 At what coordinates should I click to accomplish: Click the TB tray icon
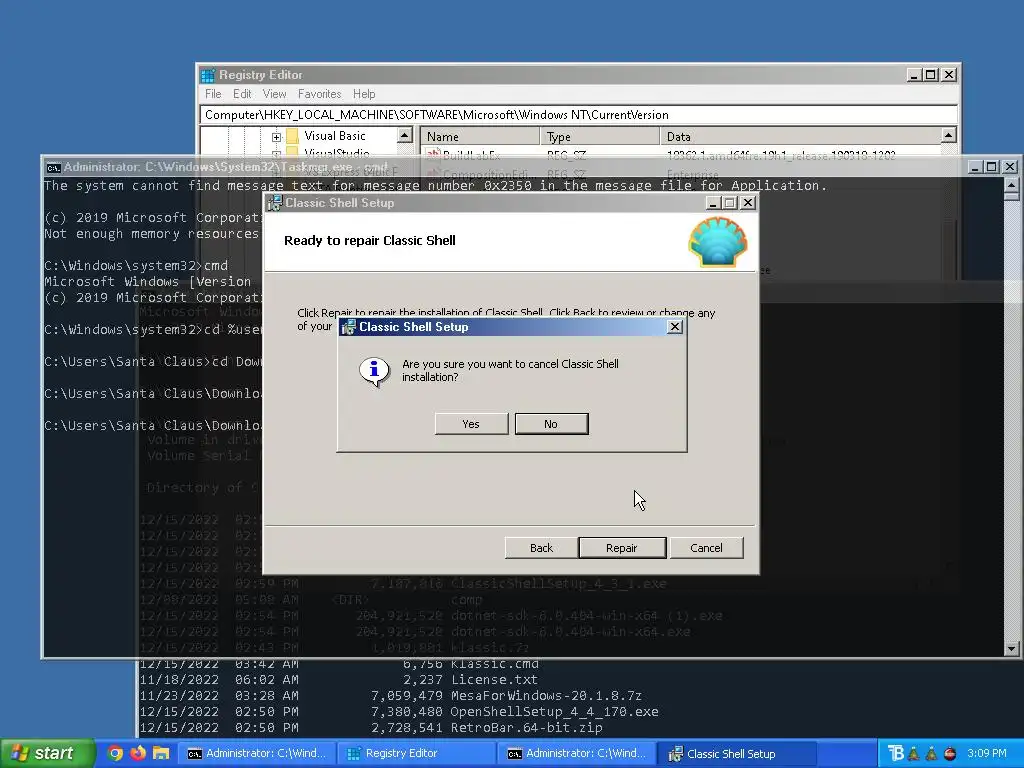coord(896,753)
